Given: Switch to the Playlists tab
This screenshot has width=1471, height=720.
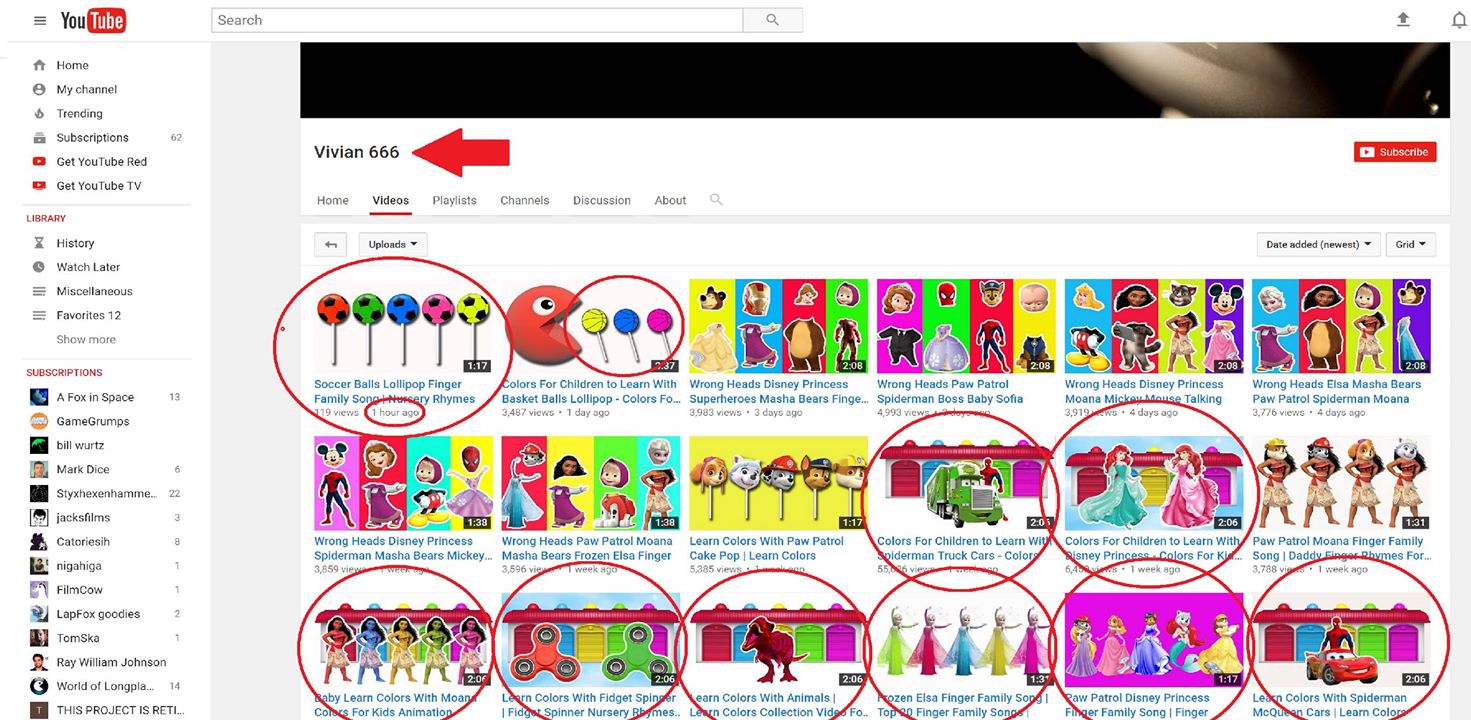Looking at the screenshot, I should [454, 200].
